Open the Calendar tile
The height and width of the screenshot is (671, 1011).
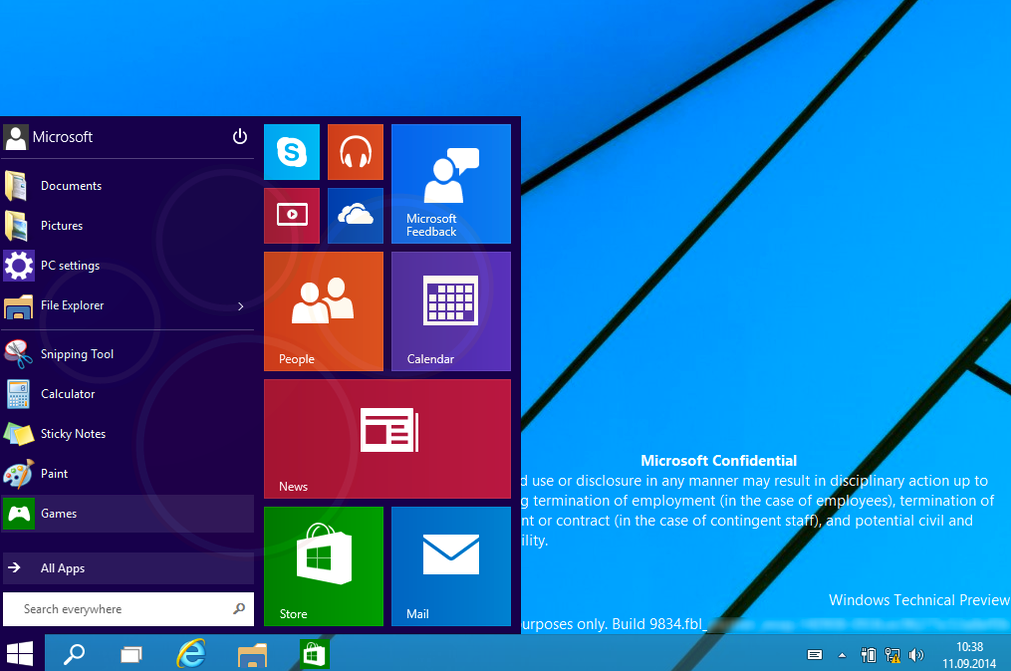click(x=450, y=311)
